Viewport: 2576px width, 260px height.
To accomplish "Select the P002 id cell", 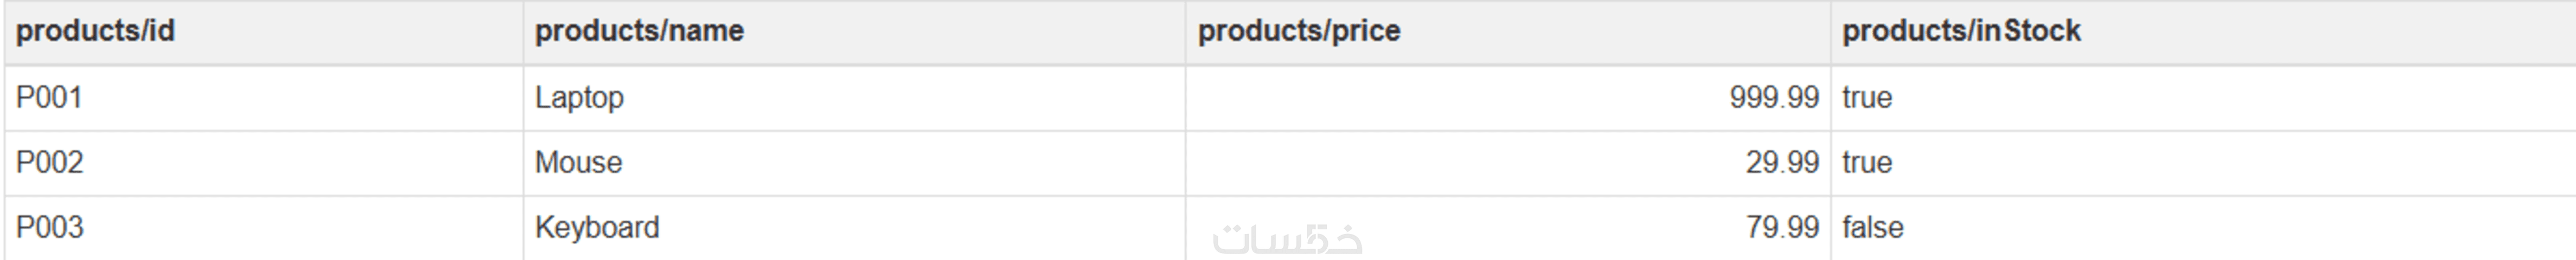I will 49,162.
